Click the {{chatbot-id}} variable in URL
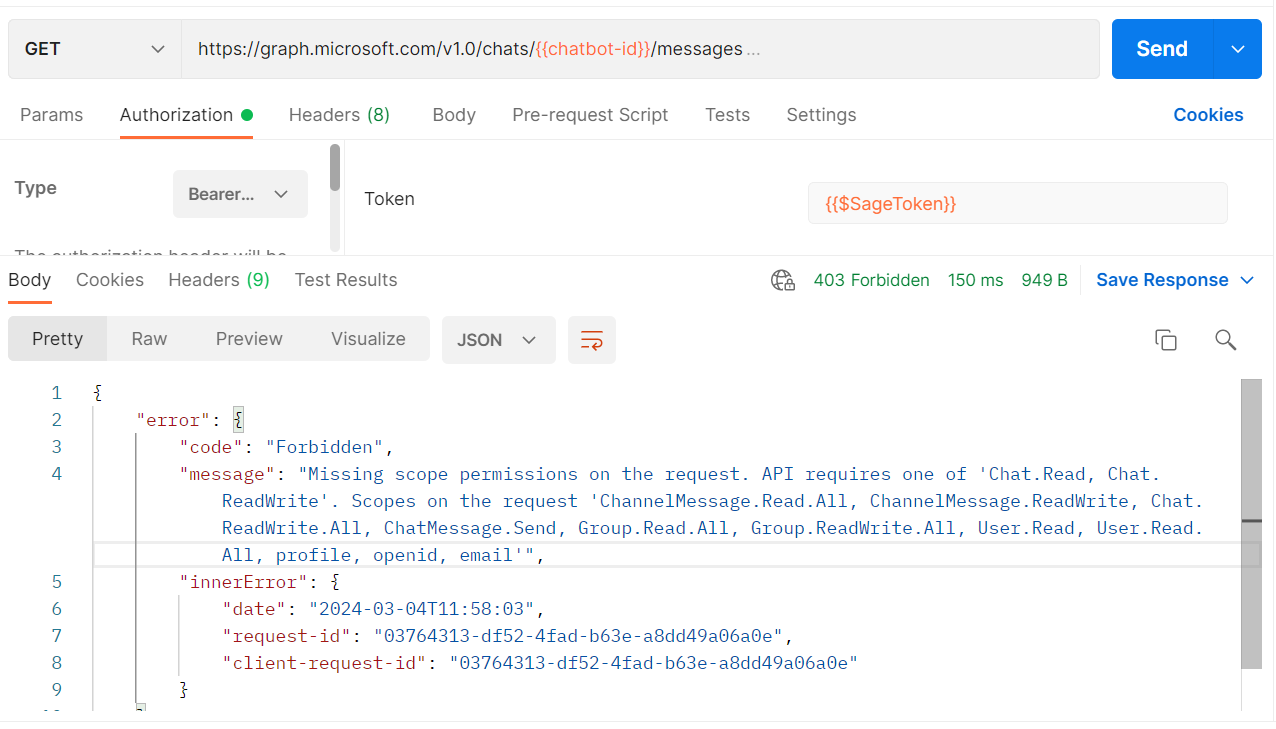This screenshot has width=1276, height=729. coord(593,49)
